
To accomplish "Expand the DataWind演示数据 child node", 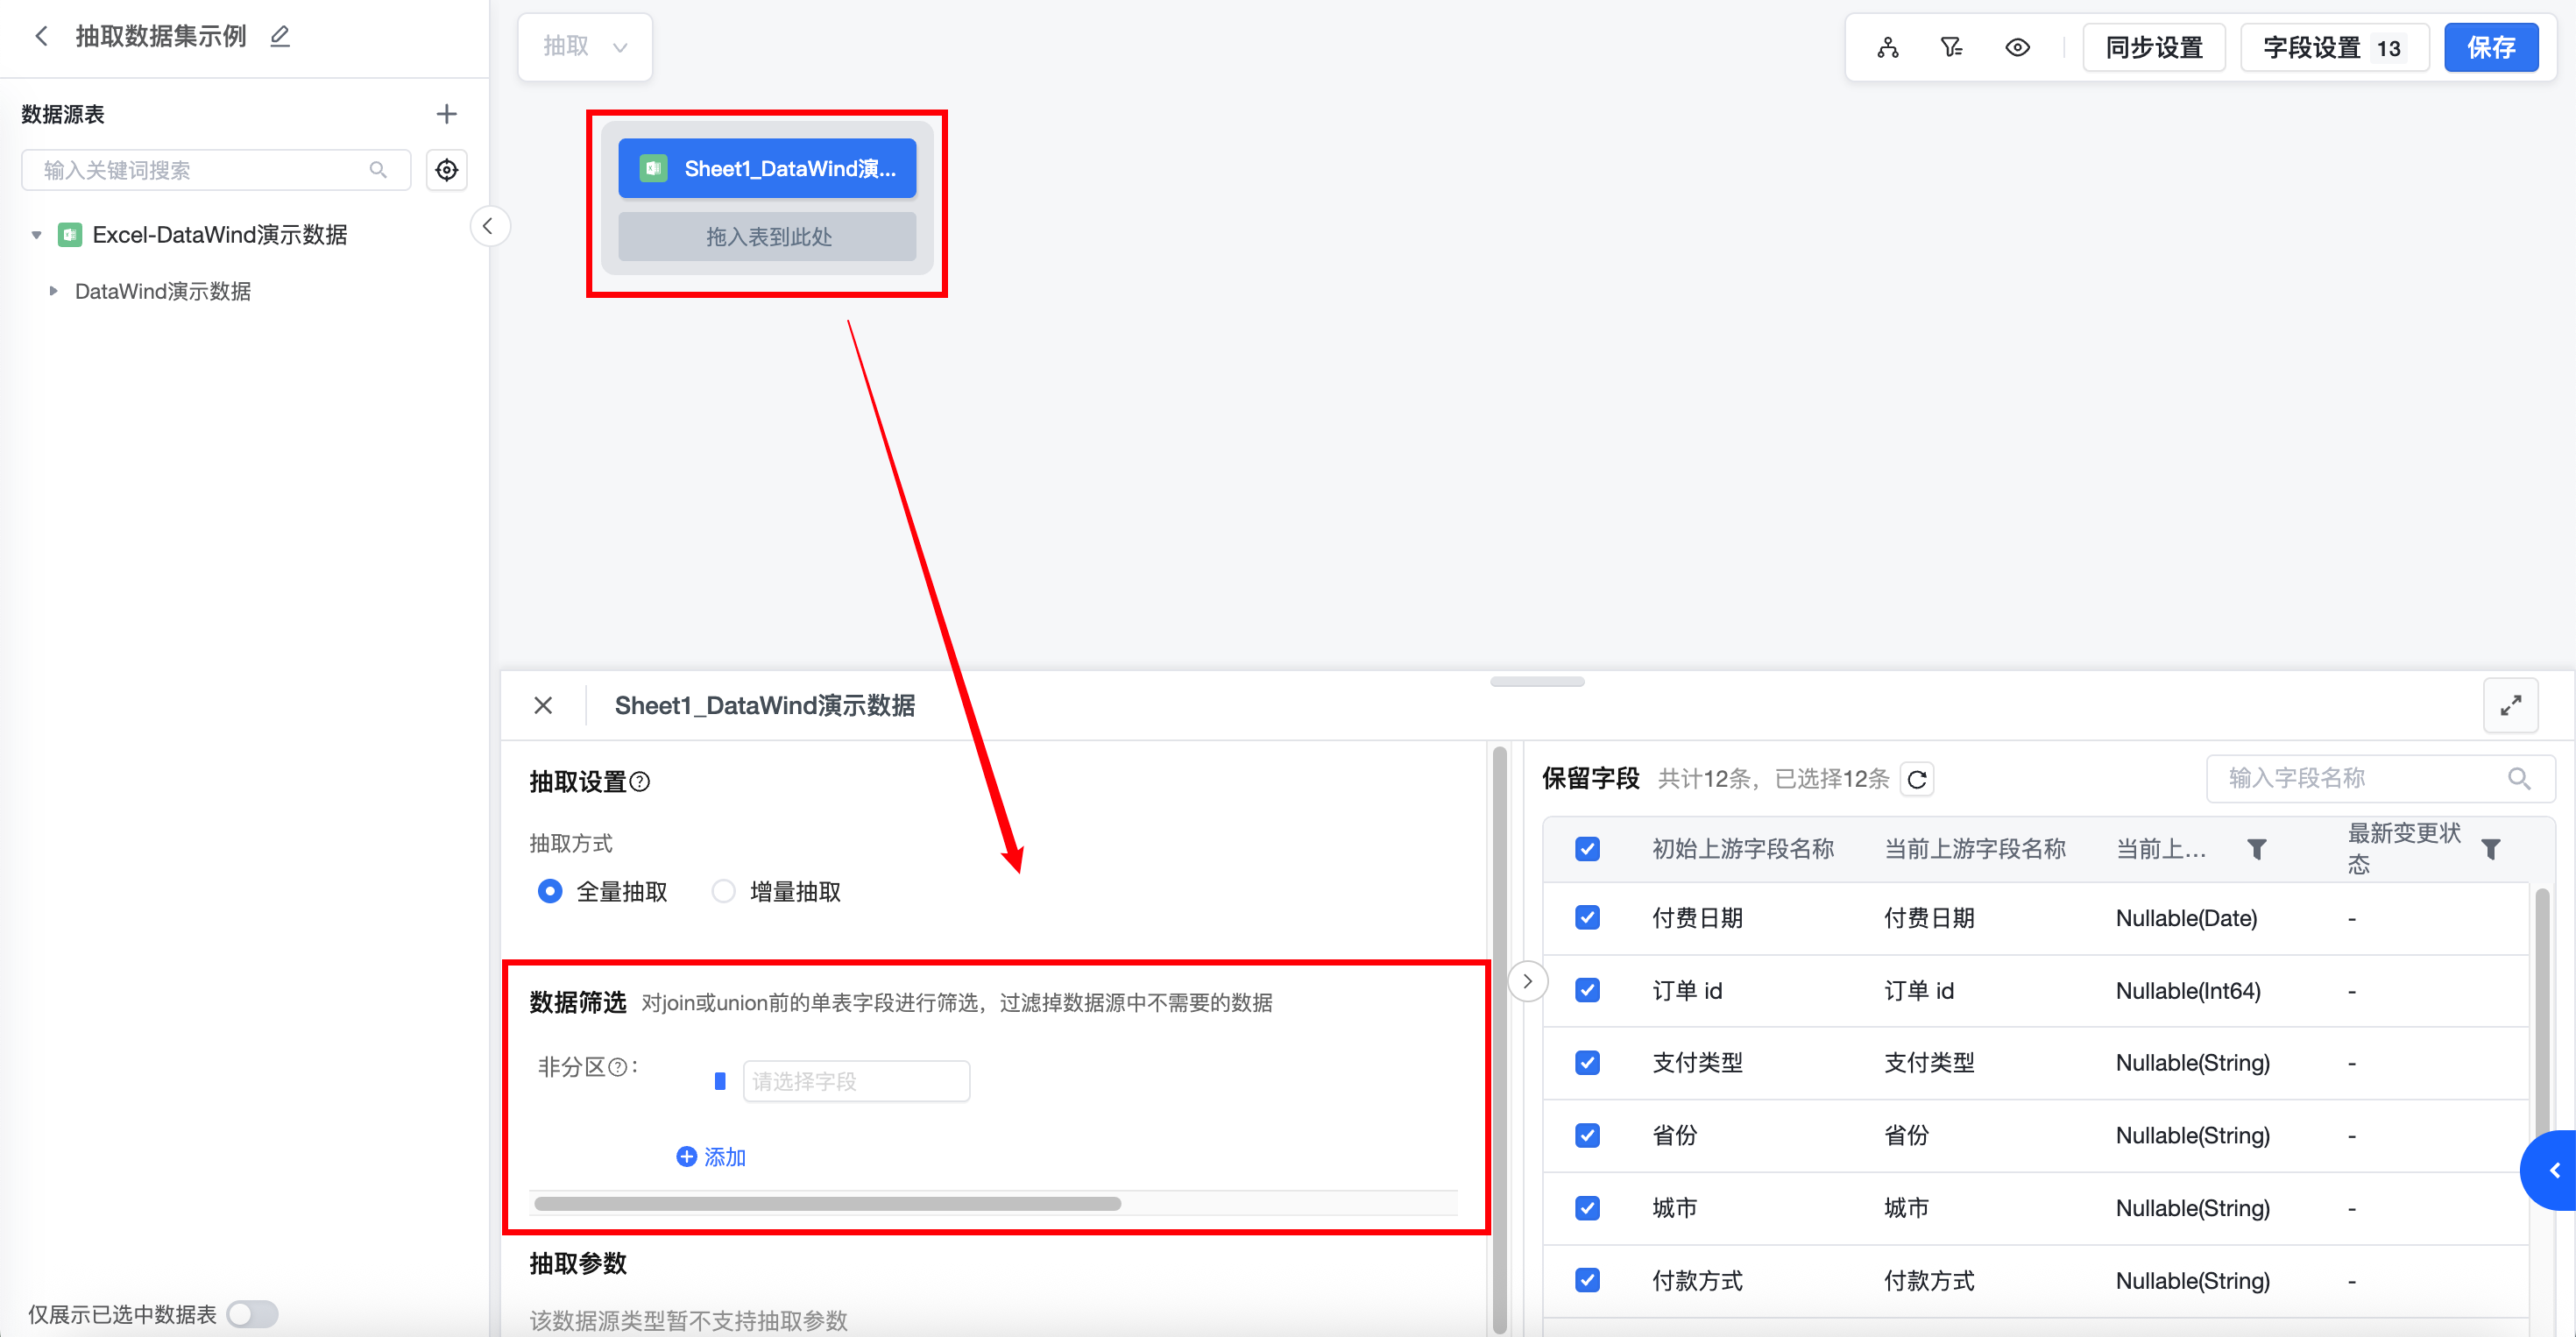I will pyautogui.click(x=54, y=291).
